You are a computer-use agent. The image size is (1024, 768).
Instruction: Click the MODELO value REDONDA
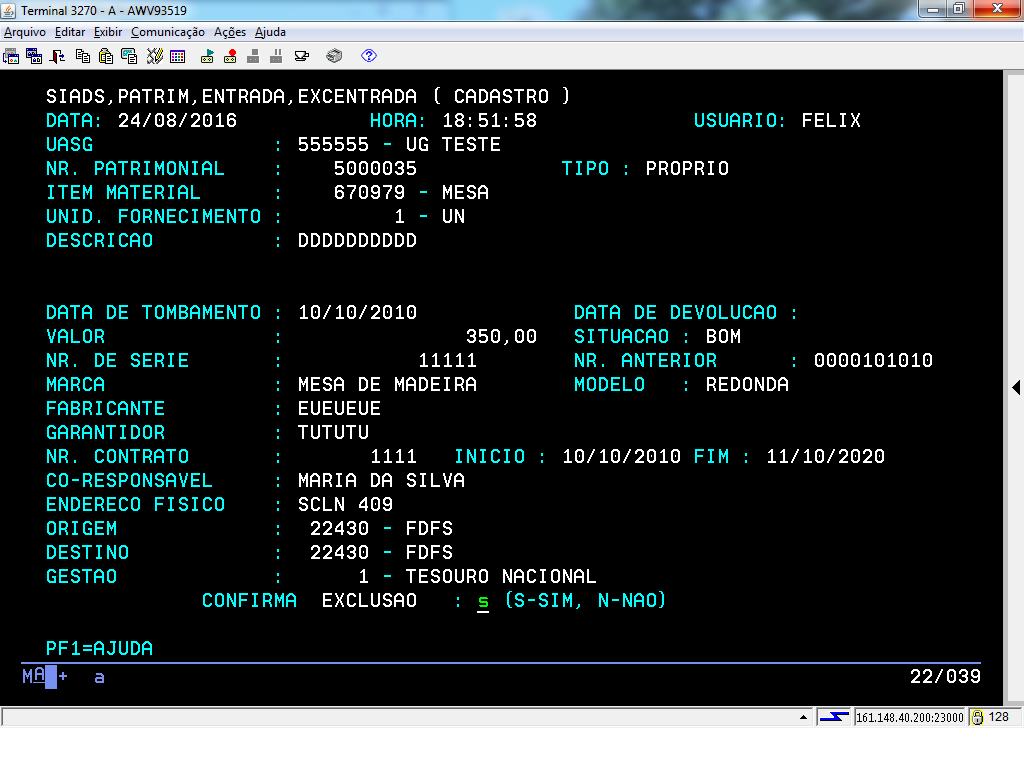[747, 385]
